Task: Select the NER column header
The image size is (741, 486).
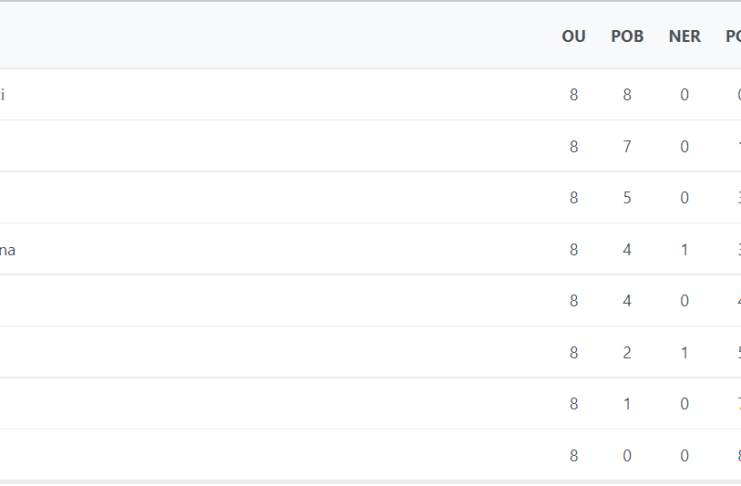Action: tap(684, 36)
